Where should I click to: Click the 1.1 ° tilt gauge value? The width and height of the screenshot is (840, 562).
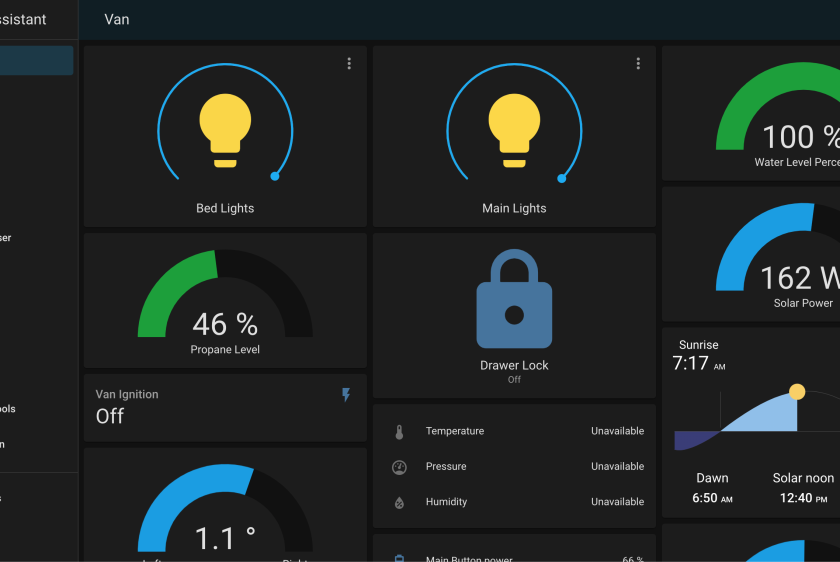[225, 538]
